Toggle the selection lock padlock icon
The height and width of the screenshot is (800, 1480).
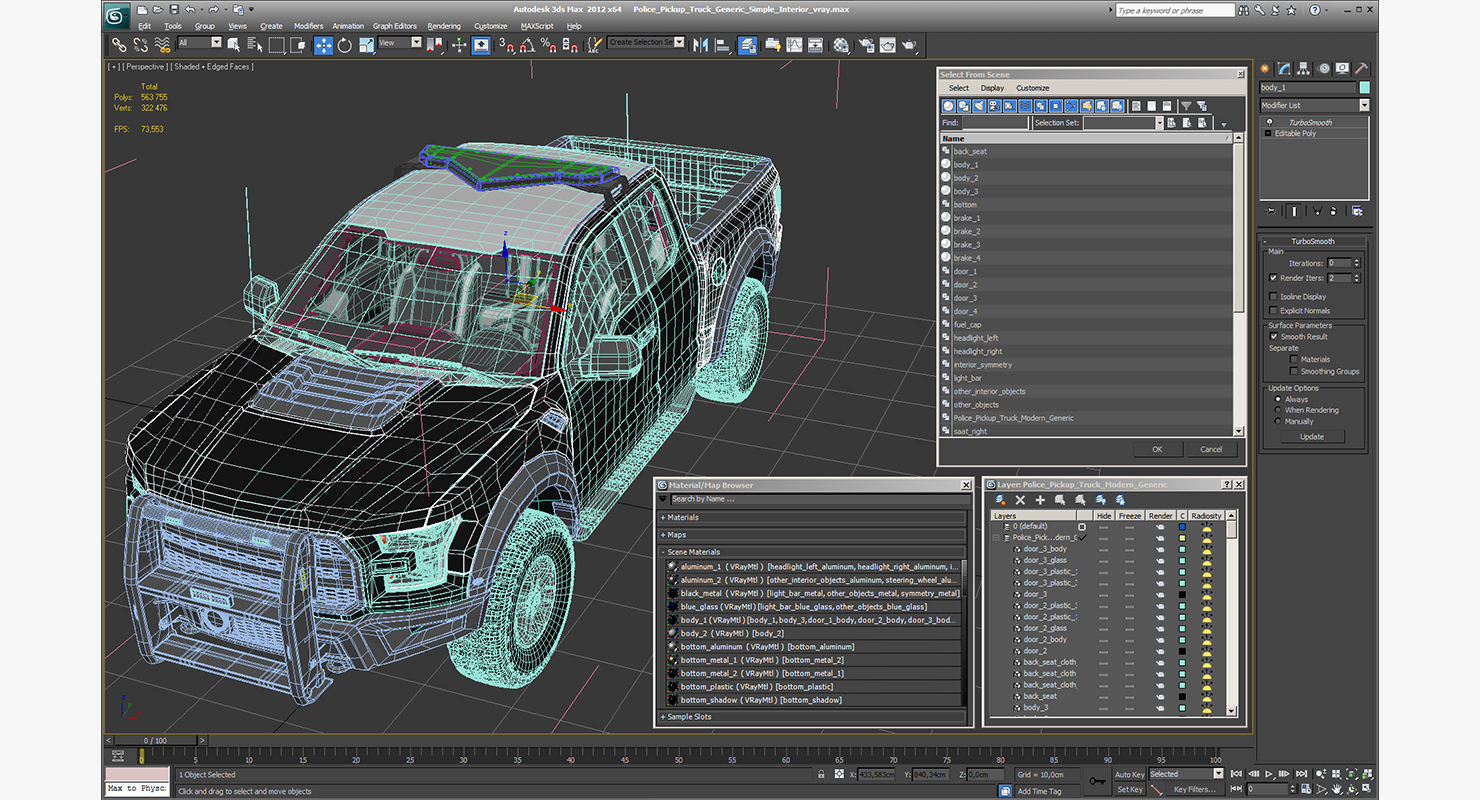tap(822, 774)
